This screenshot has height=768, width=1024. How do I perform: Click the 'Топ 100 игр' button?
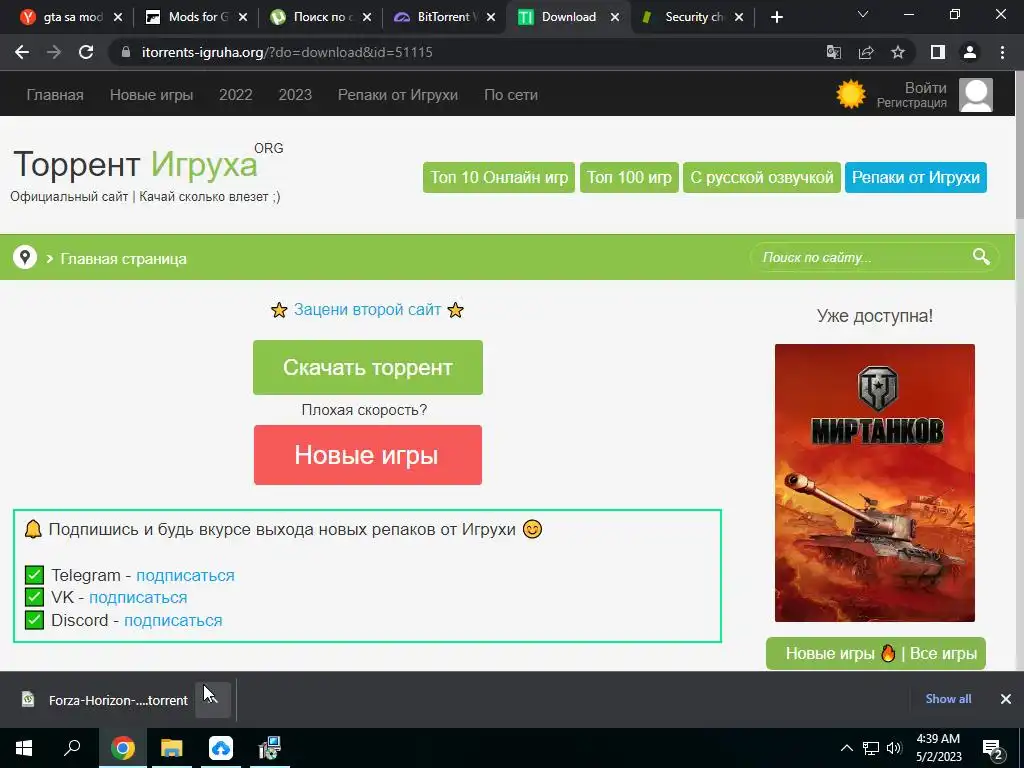tap(630, 178)
